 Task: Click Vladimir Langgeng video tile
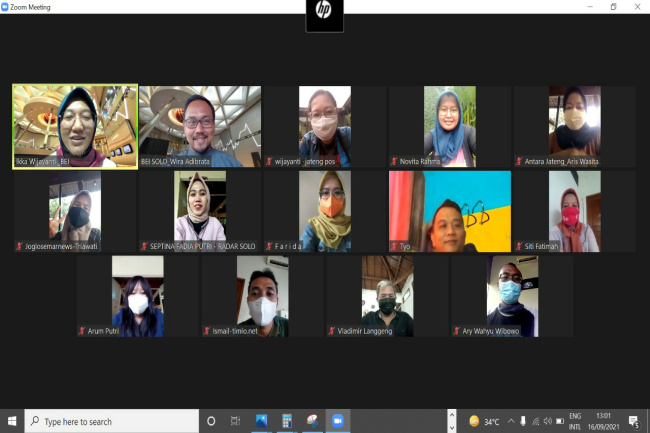[387, 296]
